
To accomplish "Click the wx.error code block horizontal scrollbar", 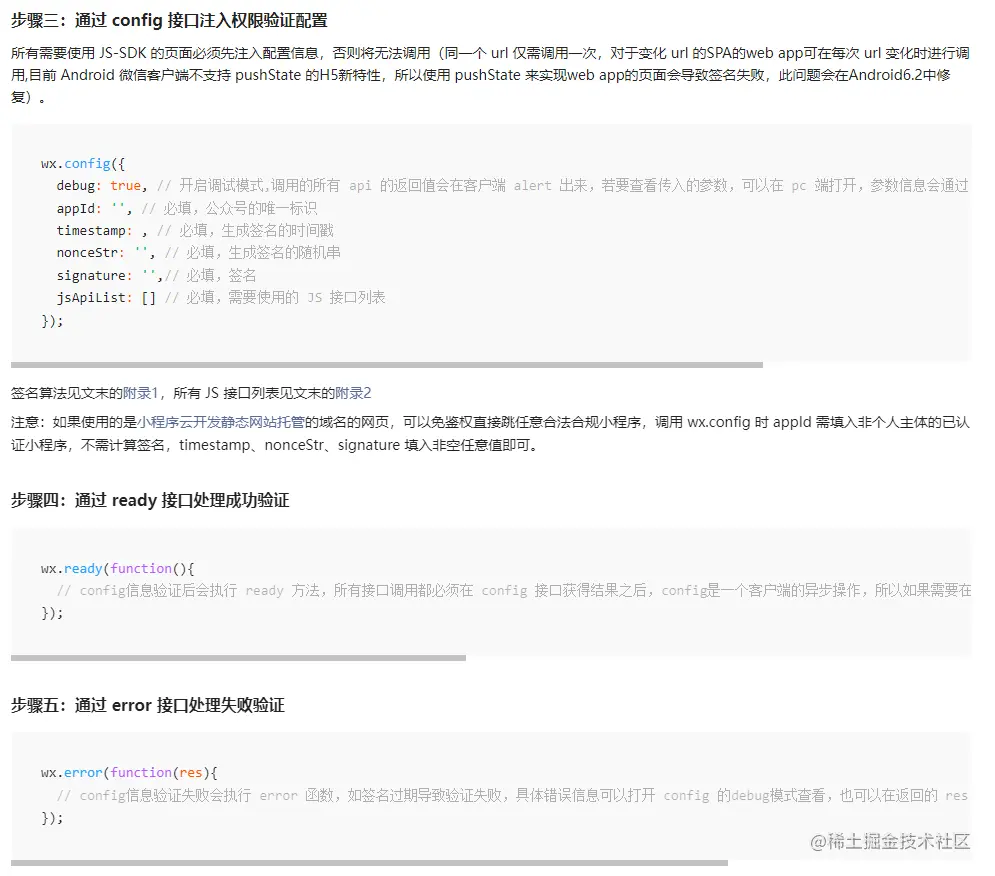I will [369, 863].
